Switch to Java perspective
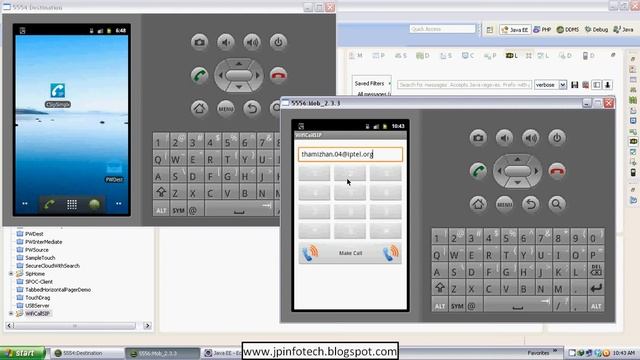 point(624,29)
